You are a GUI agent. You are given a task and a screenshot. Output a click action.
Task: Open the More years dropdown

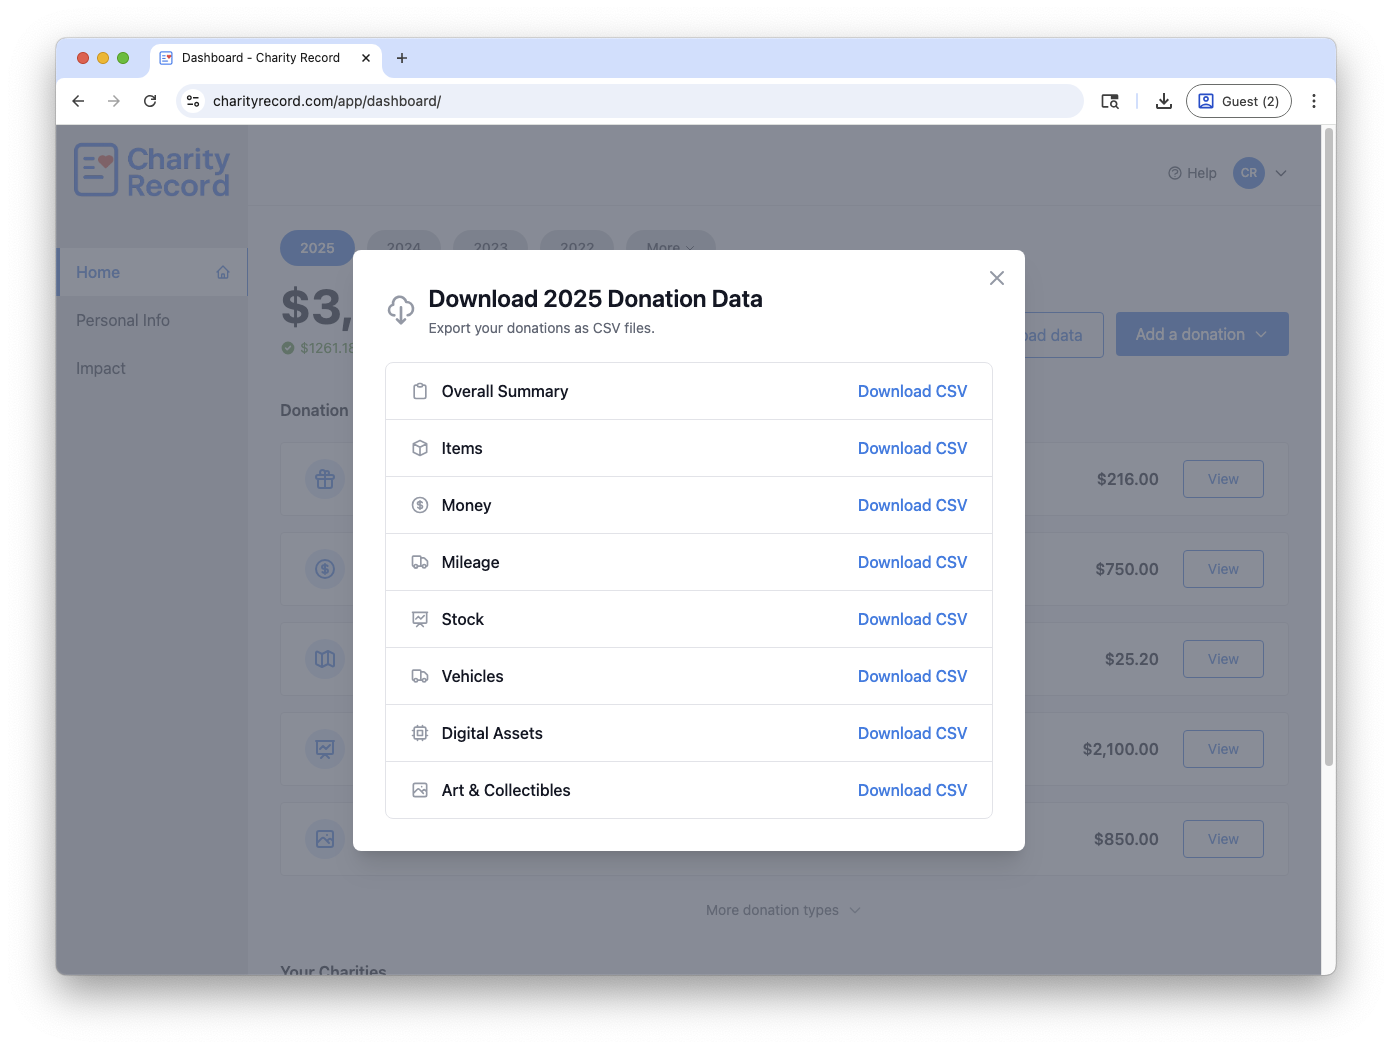pyautogui.click(x=670, y=248)
